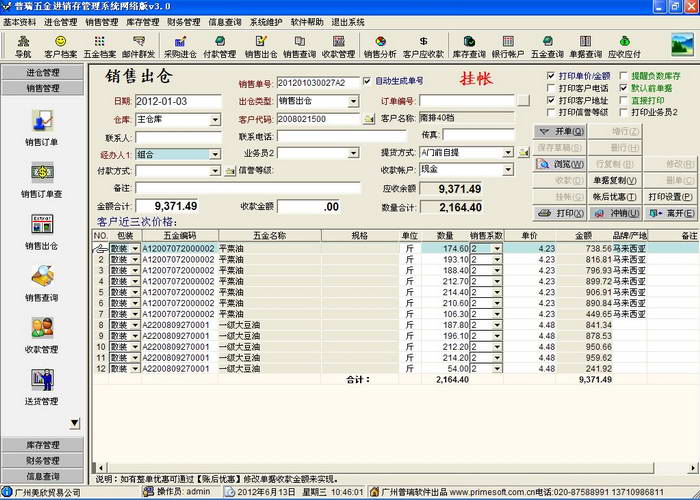The height and width of the screenshot is (500, 700).
Task: Open 收款管理 sidebar icon
Action: (x=42, y=335)
